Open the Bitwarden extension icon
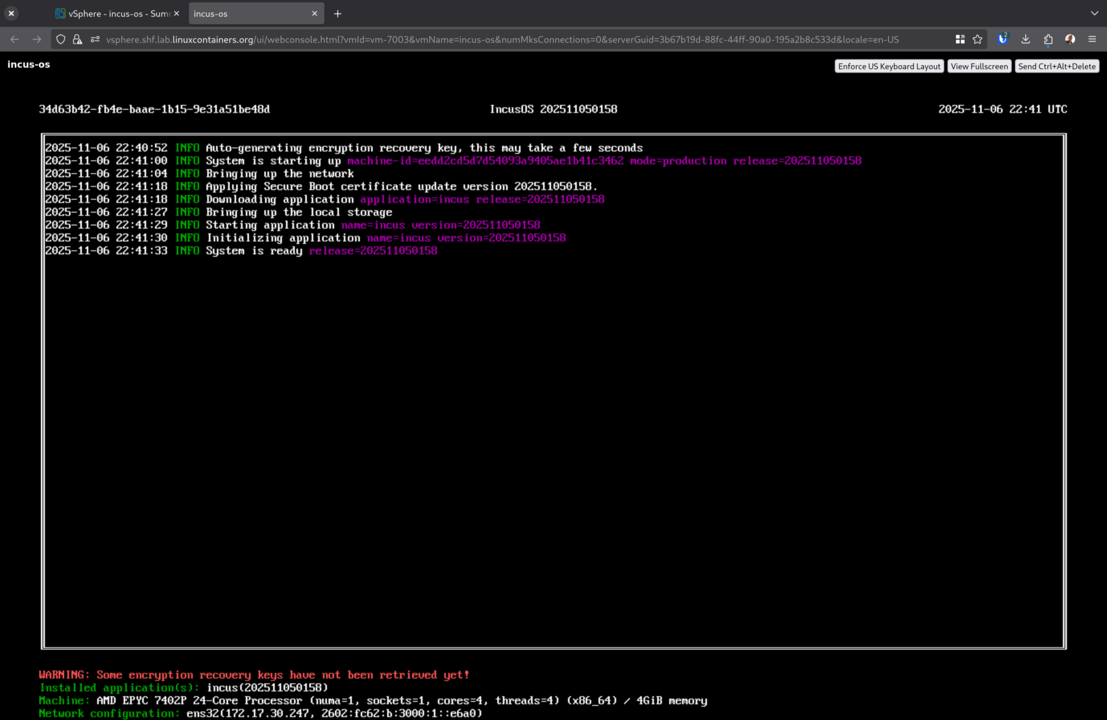Viewport: 1107px width, 720px height. click(1003, 39)
